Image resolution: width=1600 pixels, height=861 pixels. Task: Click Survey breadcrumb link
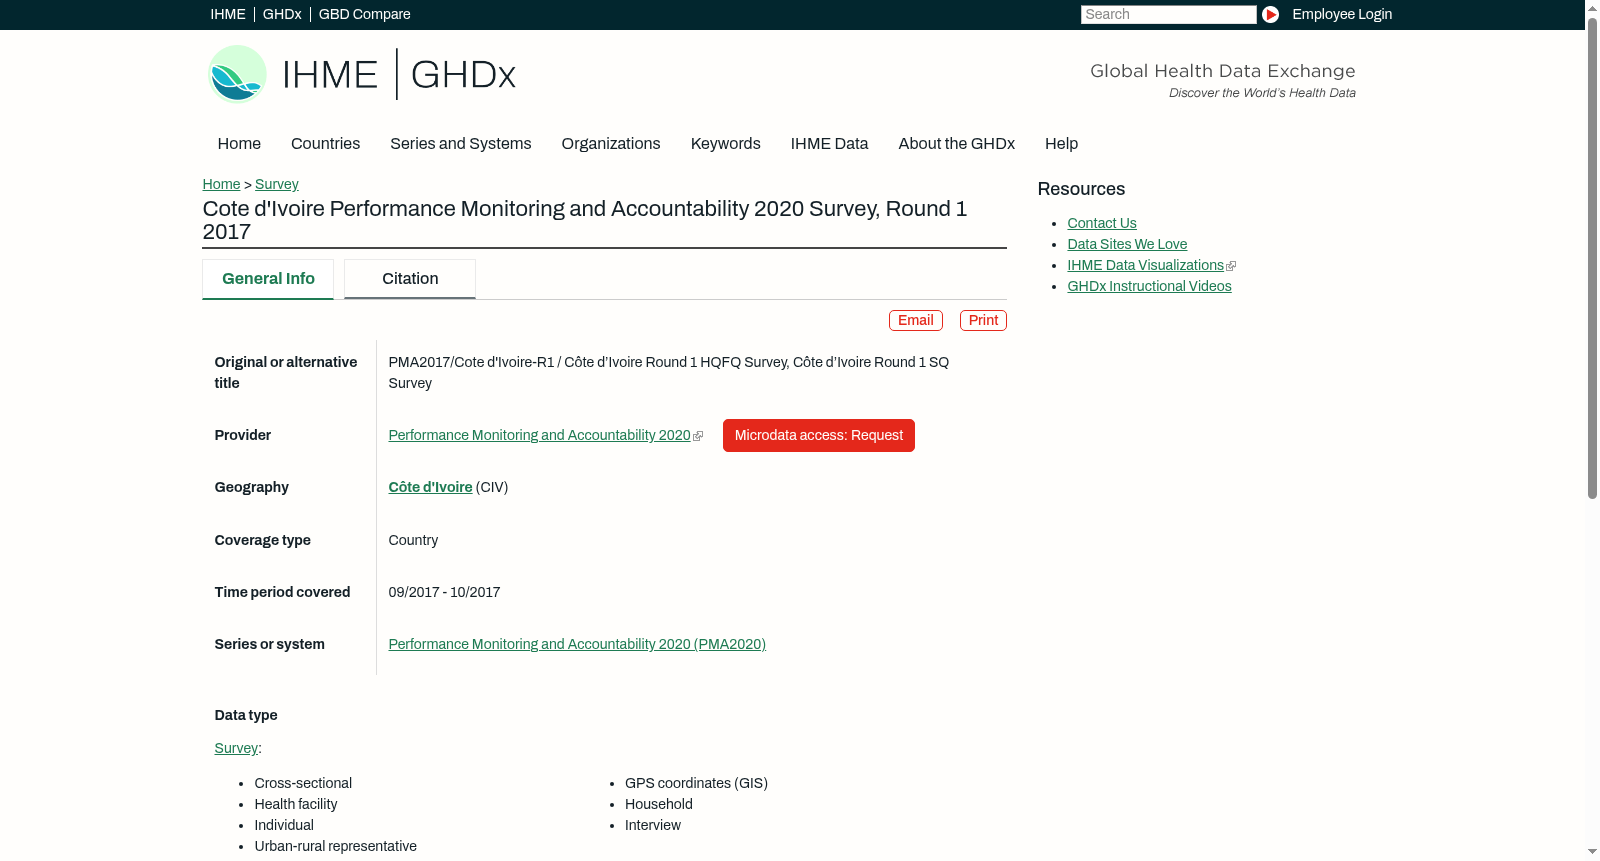276,184
